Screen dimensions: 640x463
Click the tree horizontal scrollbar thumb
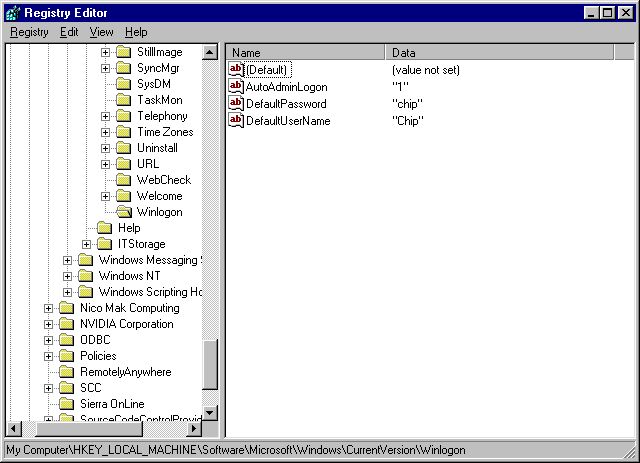(x=89, y=429)
